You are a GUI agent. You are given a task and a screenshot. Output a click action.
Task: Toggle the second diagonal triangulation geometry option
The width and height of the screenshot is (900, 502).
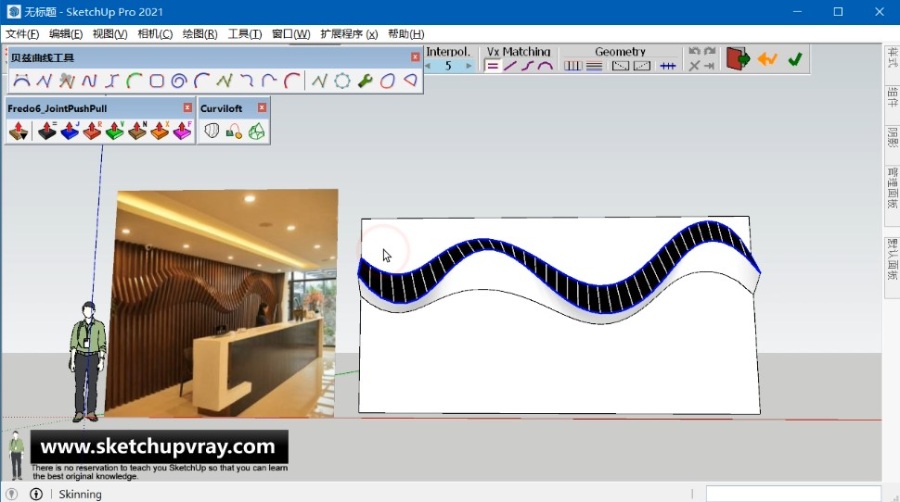pyautogui.click(x=642, y=66)
